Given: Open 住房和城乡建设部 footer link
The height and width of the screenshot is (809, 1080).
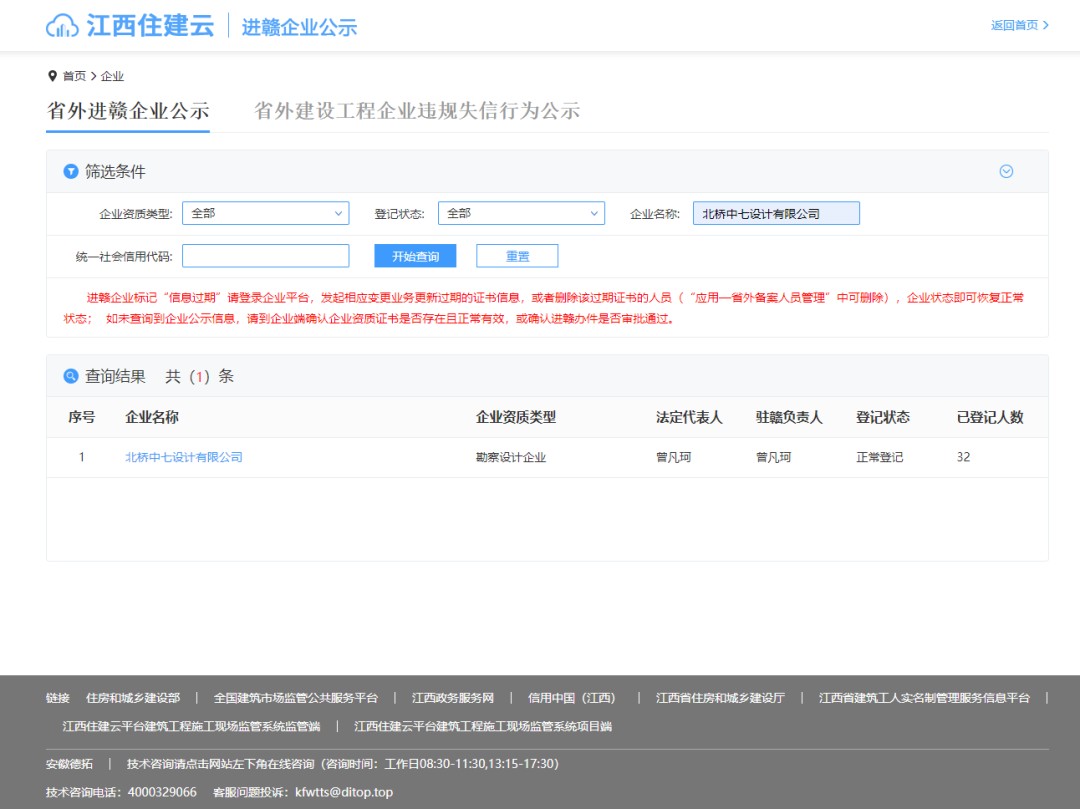Looking at the screenshot, I should (x=133, y=698).
